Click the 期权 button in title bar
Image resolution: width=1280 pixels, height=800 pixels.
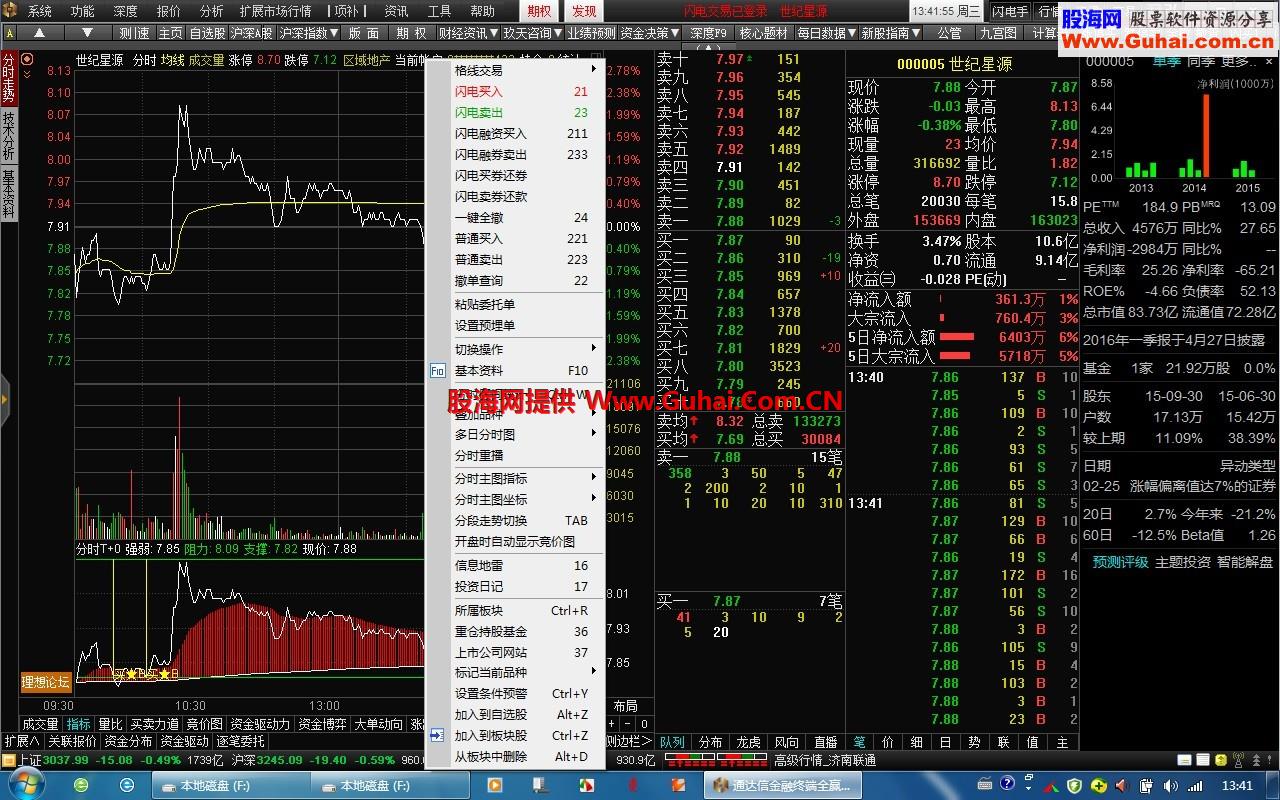(539, 11)
